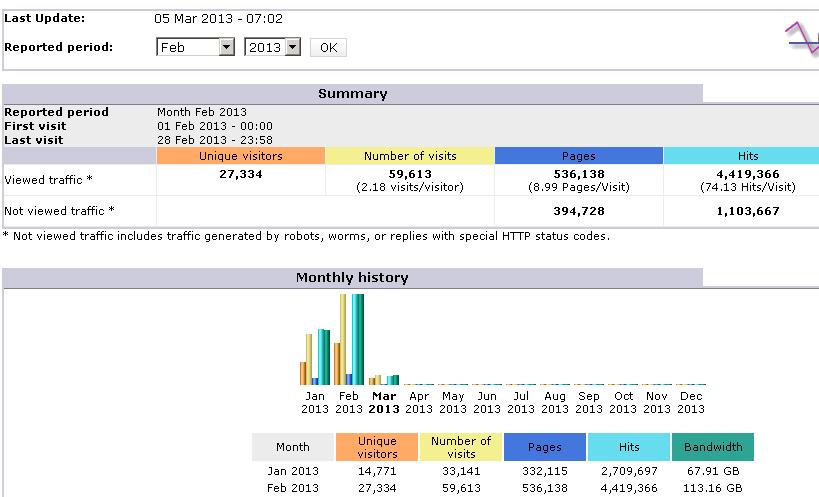Select the 2,709,697 hits cell for Jan
This screenshot has width=819, height=497.
coord(629,471)
